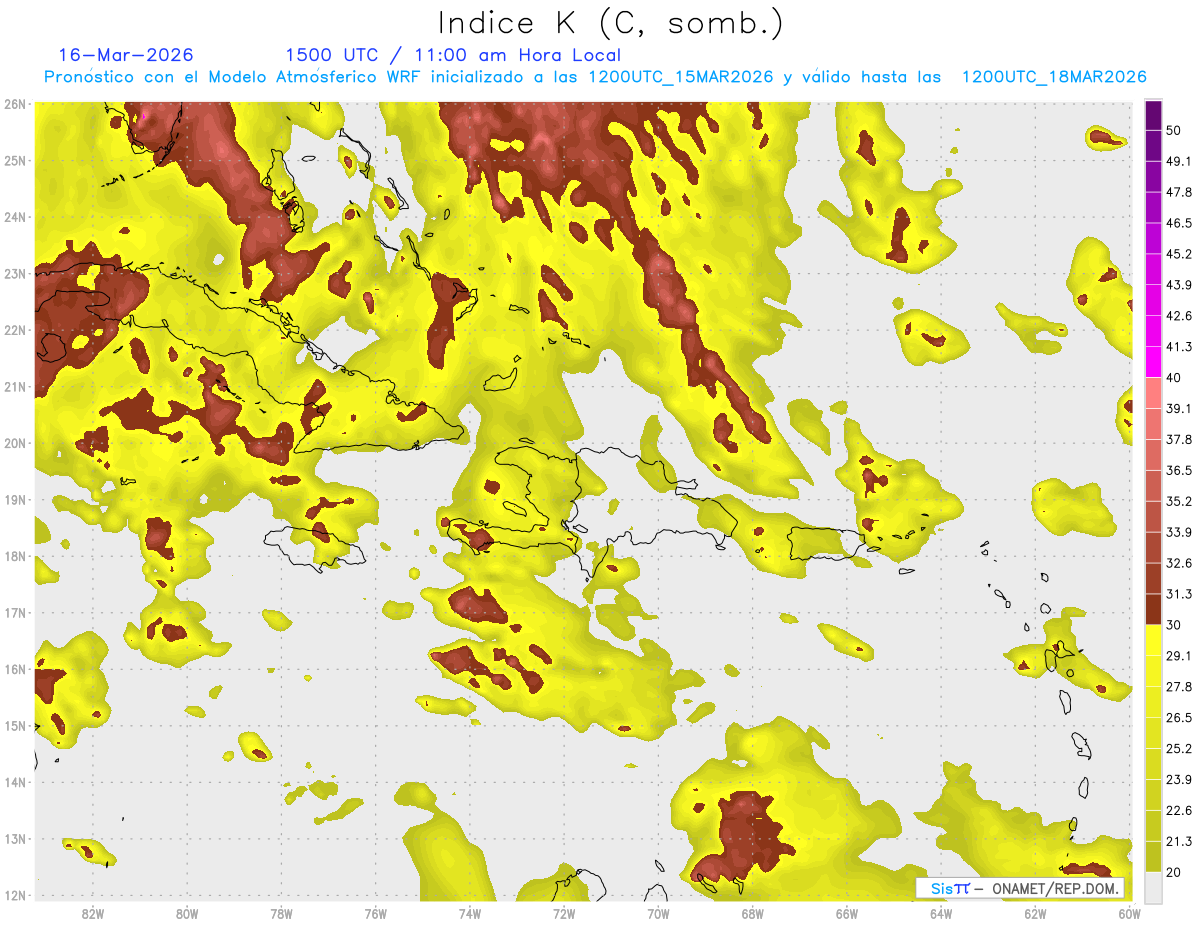Click the '64W' longitude label

[x=941, y=914]
